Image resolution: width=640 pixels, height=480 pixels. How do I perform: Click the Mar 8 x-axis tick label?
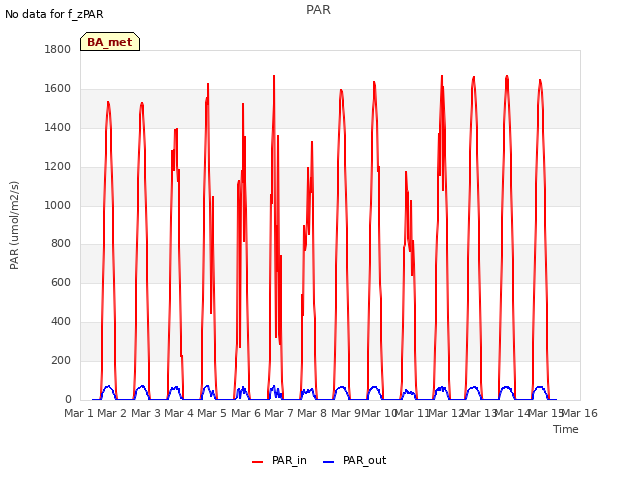tap(312, 413)
